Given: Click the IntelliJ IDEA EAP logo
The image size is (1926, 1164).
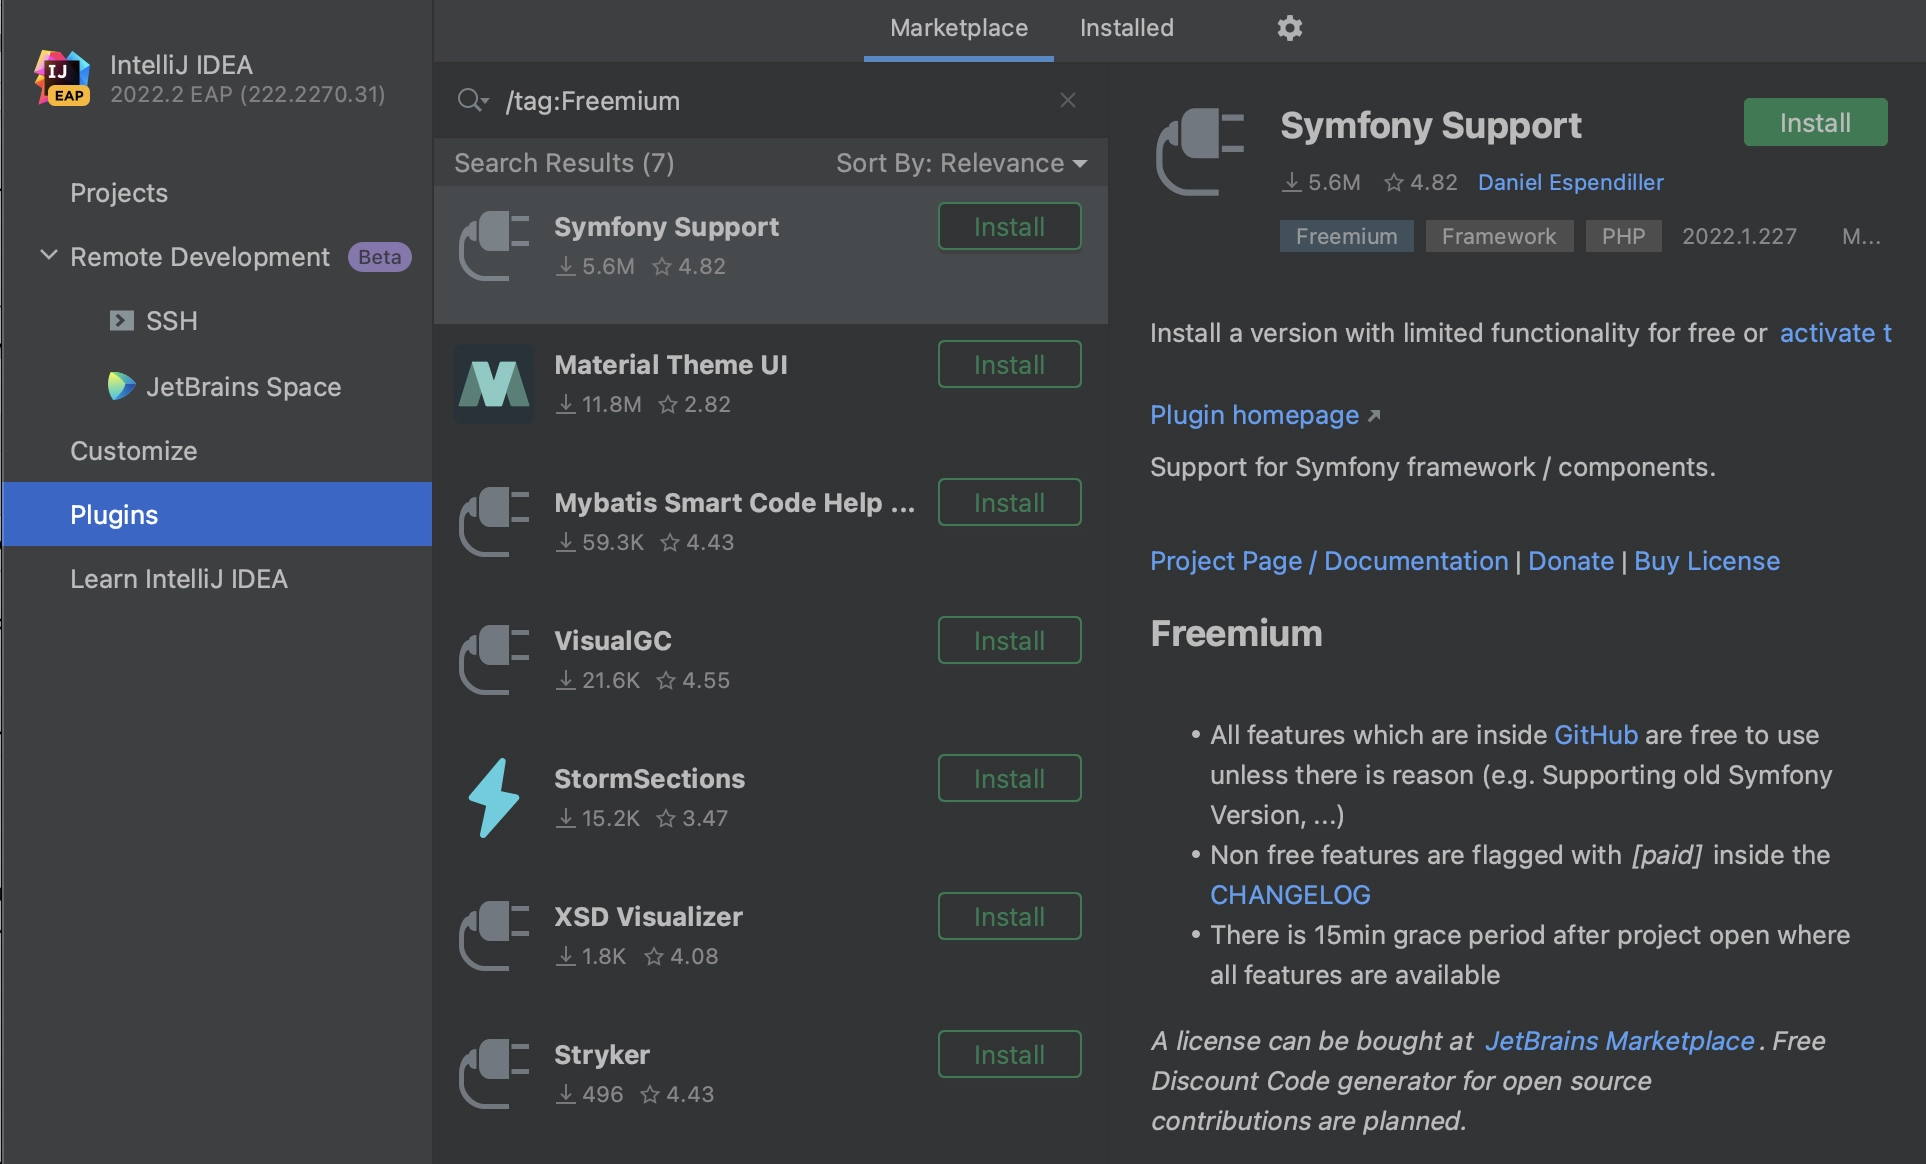Looking at the screenshot, I should 62,78.
